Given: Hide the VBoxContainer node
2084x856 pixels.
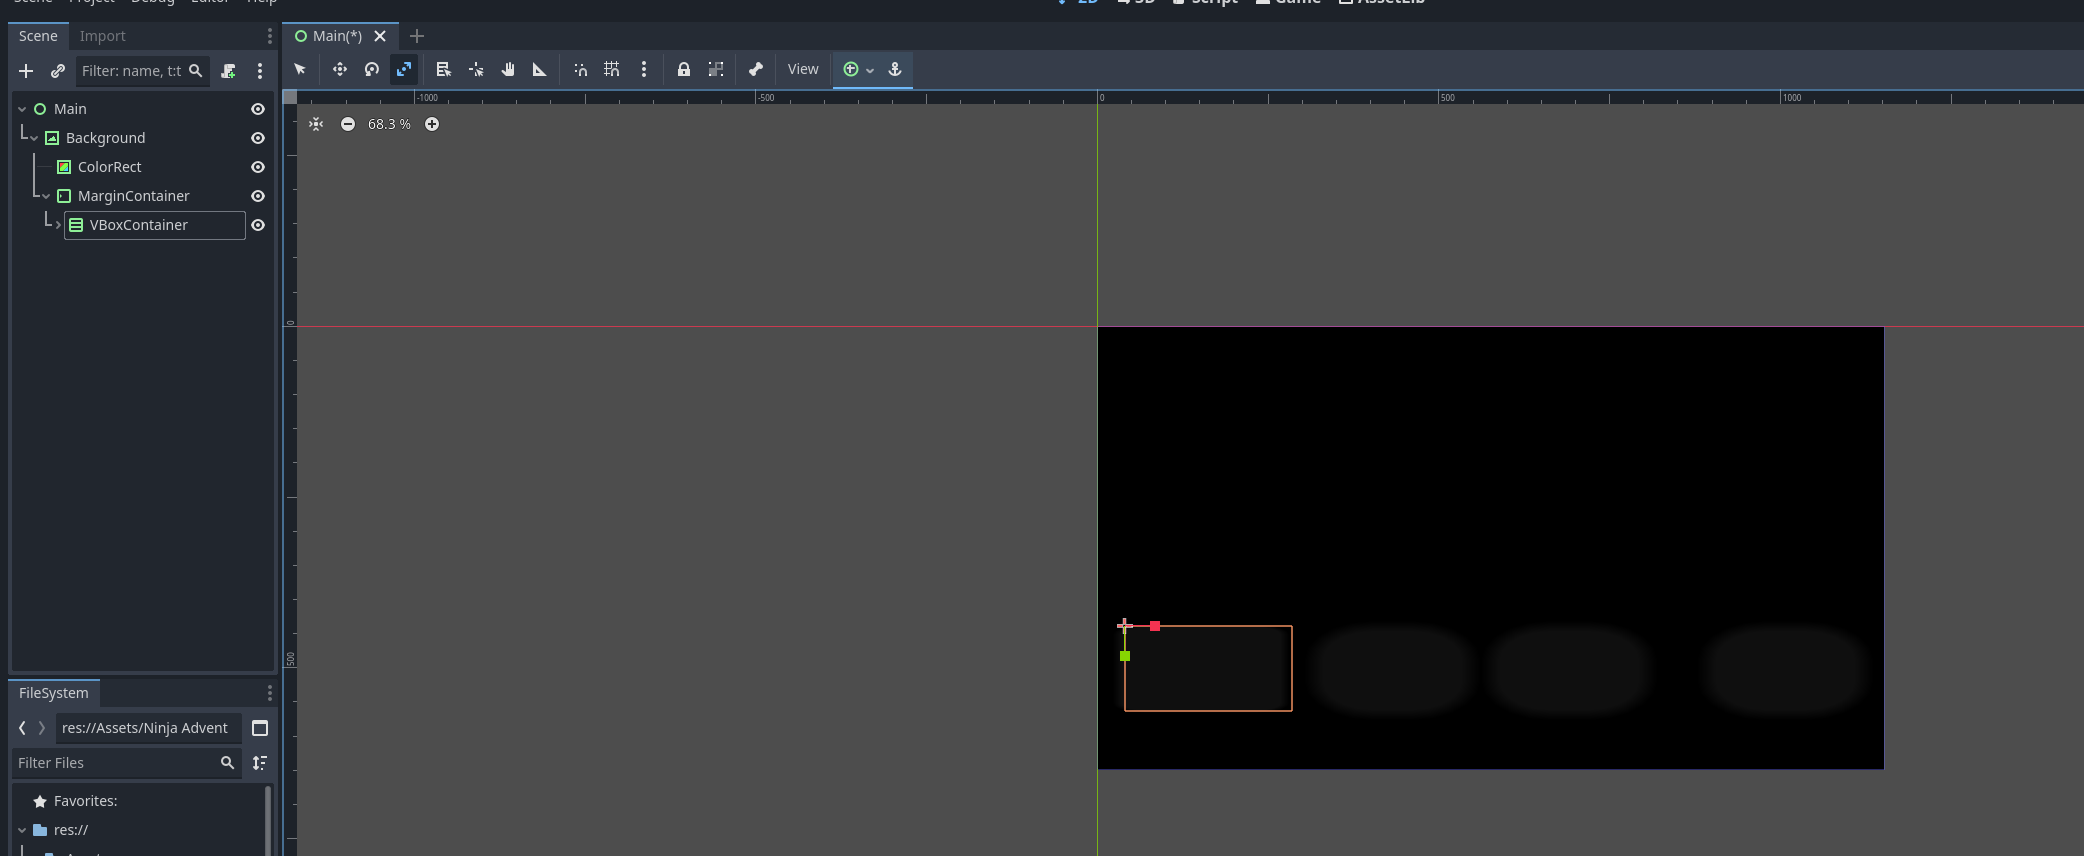Looking at the screenshot, I should pyautogui.click(x=258, y=225).
